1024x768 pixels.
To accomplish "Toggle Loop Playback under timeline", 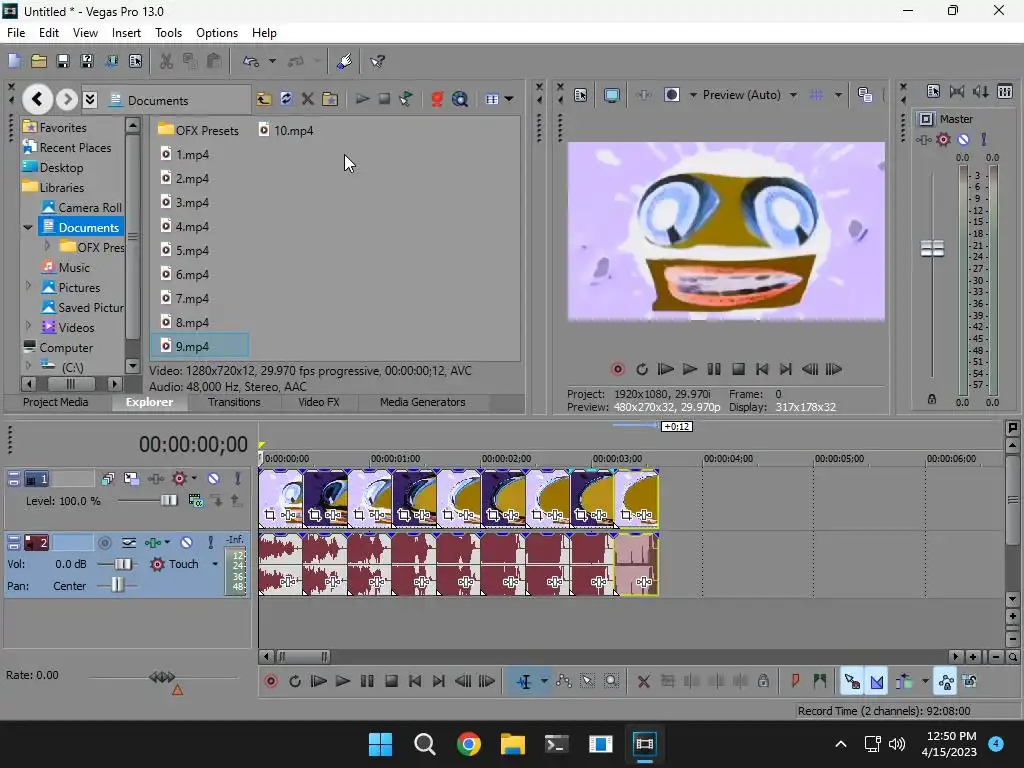I will (295, 682).
